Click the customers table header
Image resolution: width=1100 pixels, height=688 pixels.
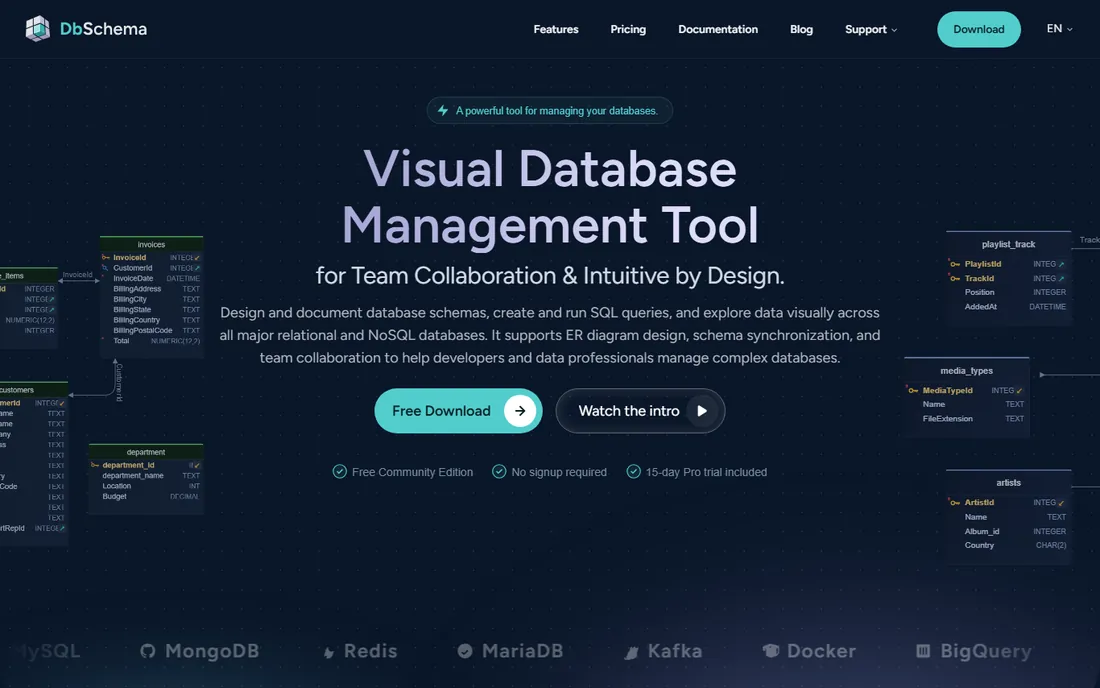[32, 389]
